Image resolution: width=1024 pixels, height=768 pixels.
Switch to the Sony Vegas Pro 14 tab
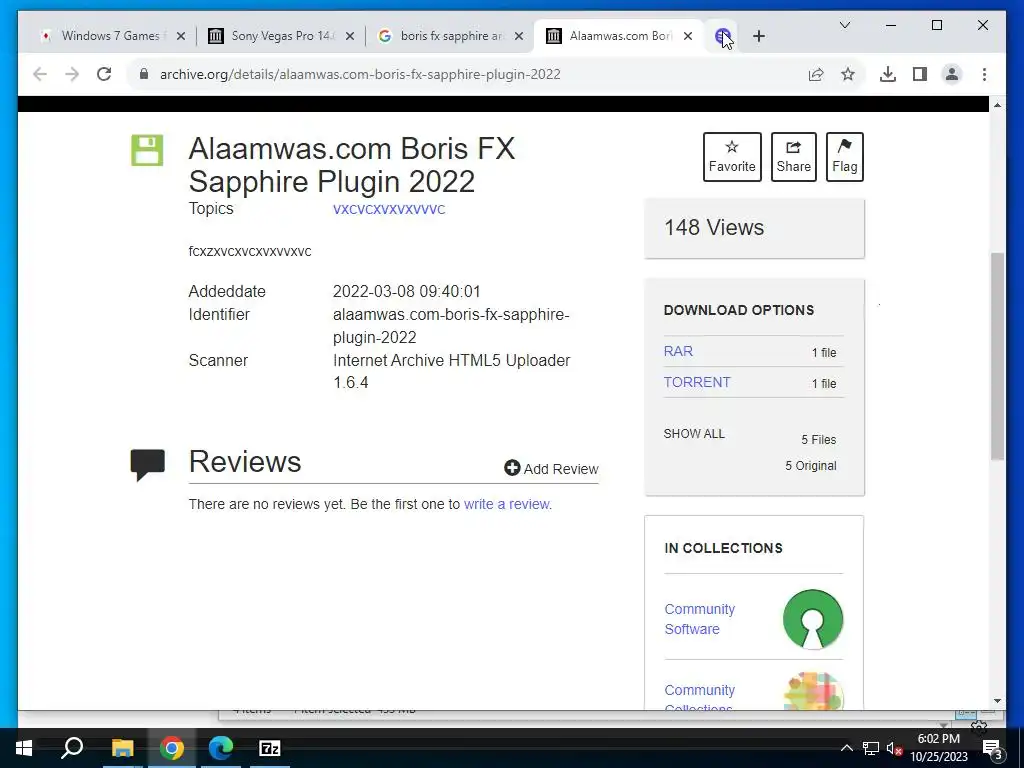point(281,36)
